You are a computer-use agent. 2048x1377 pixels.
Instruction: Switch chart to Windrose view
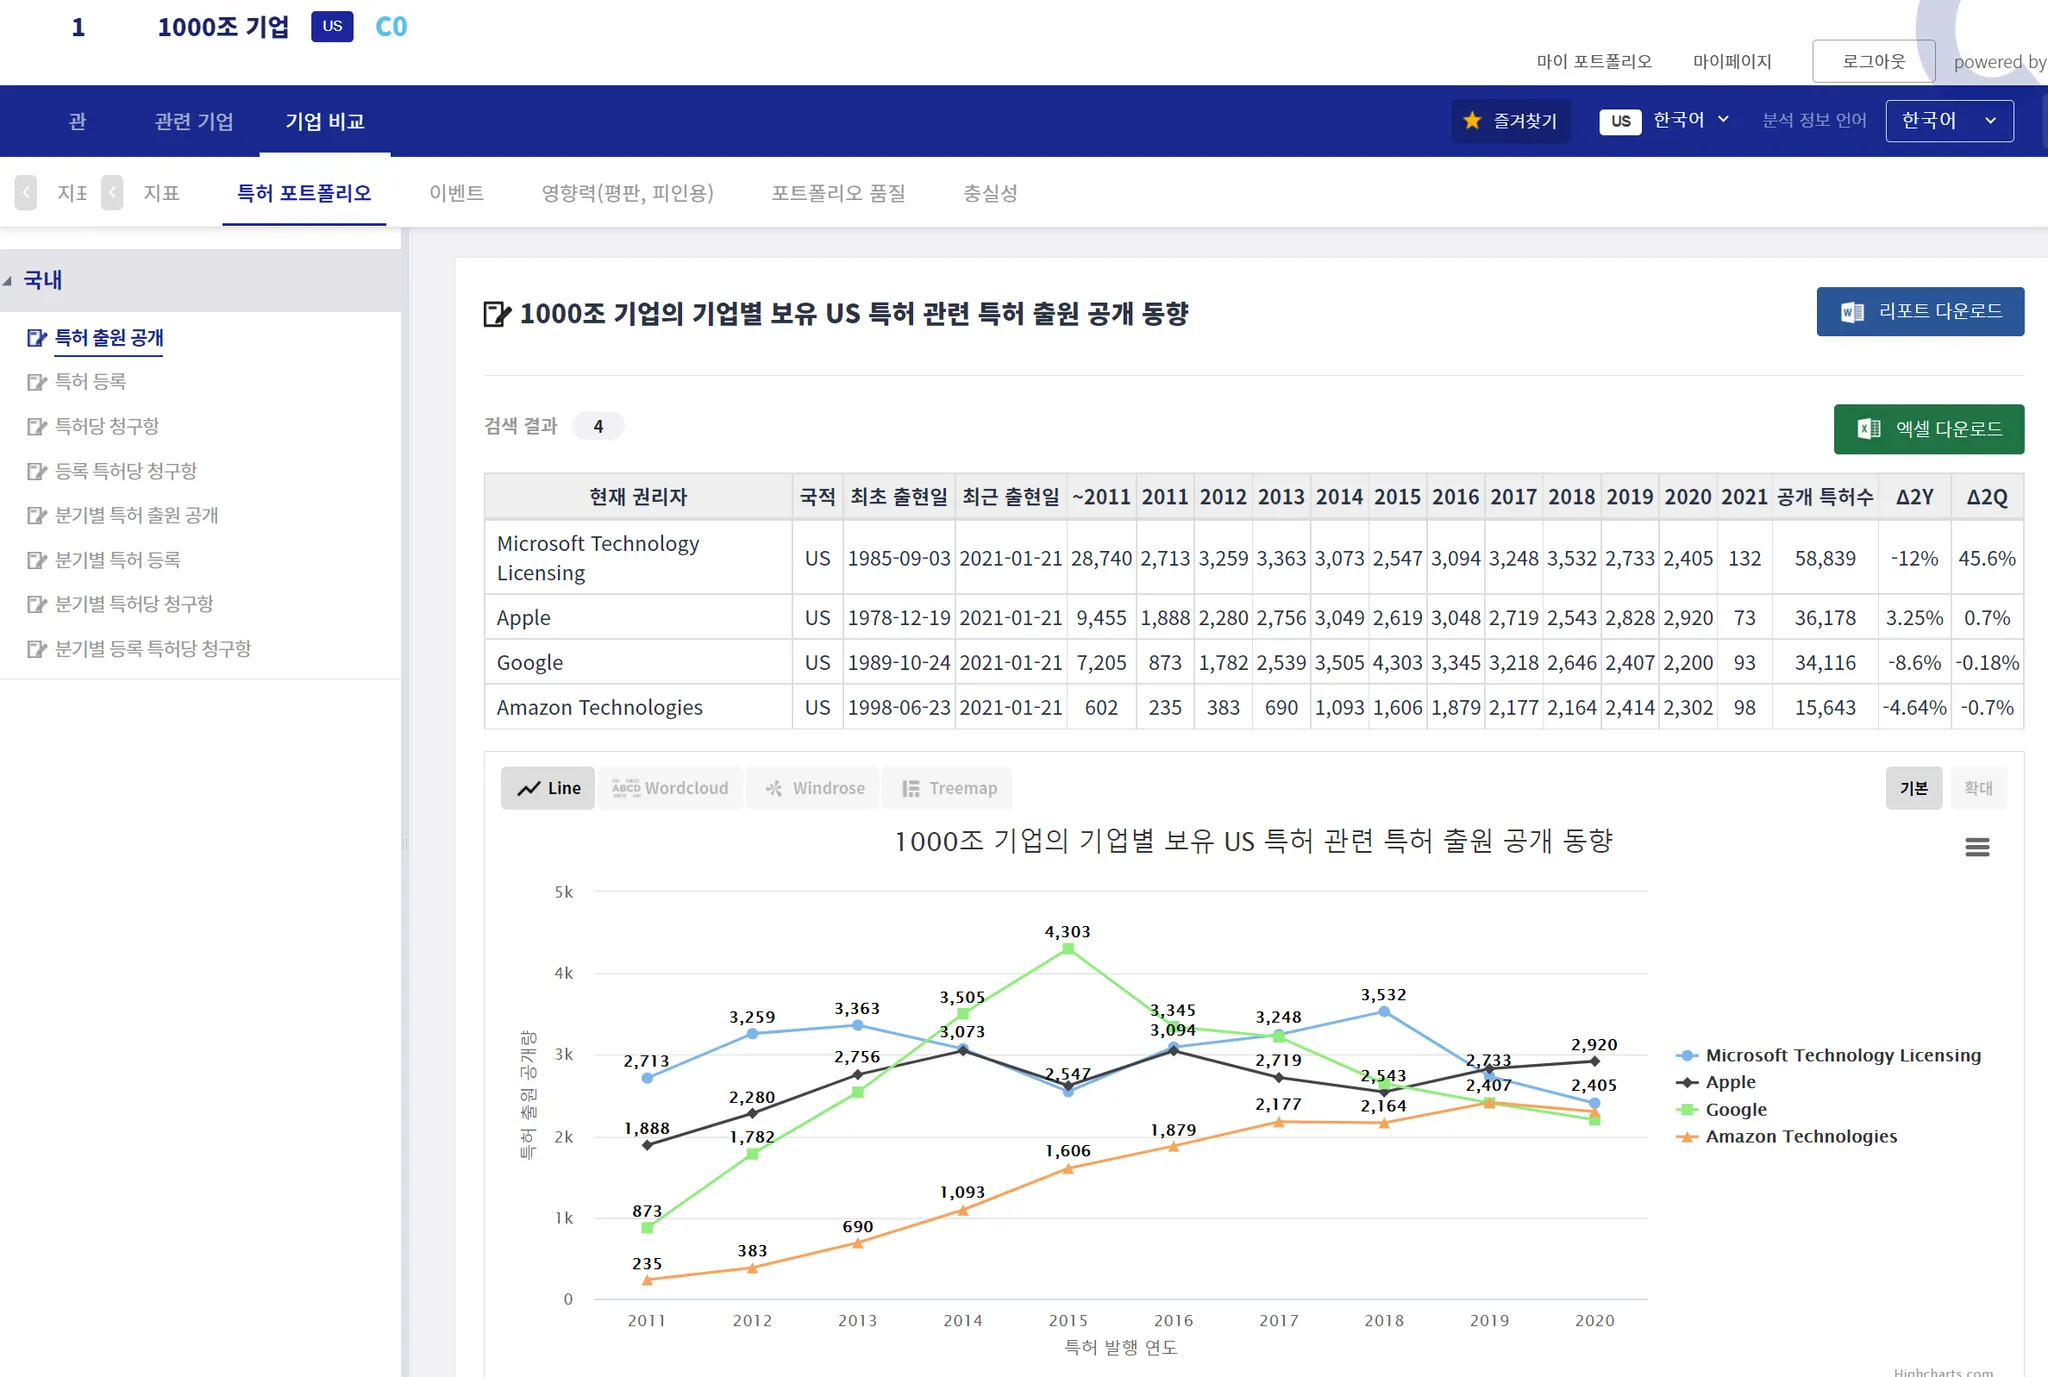(815, 788)
